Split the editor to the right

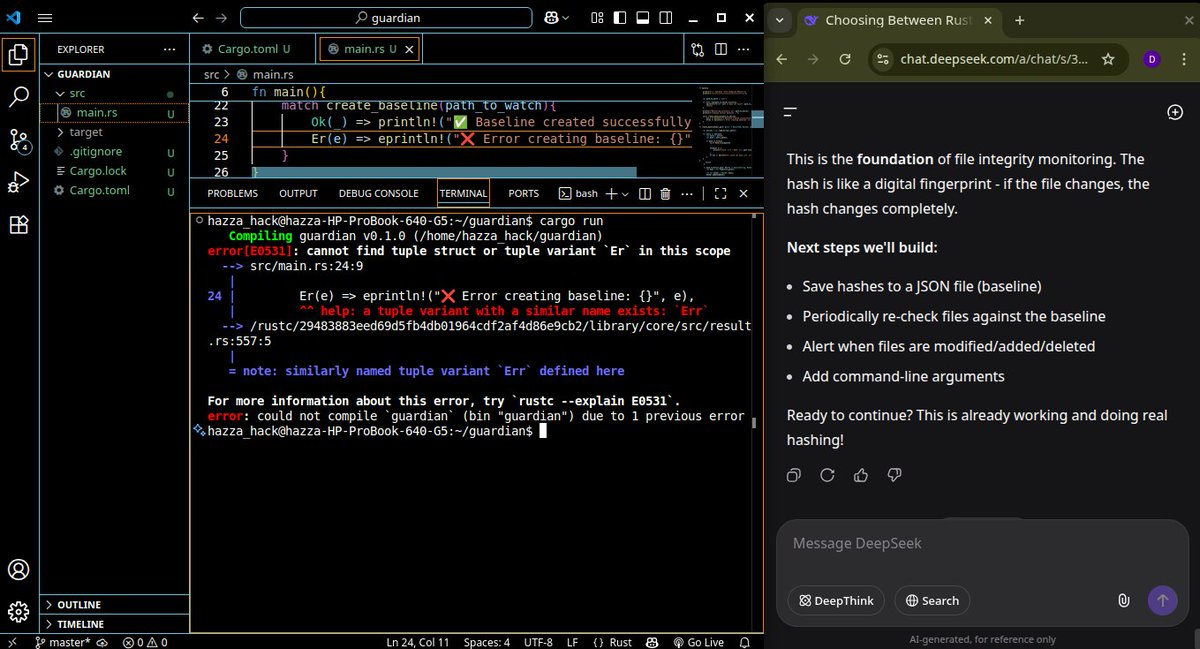tap(723, 49)
